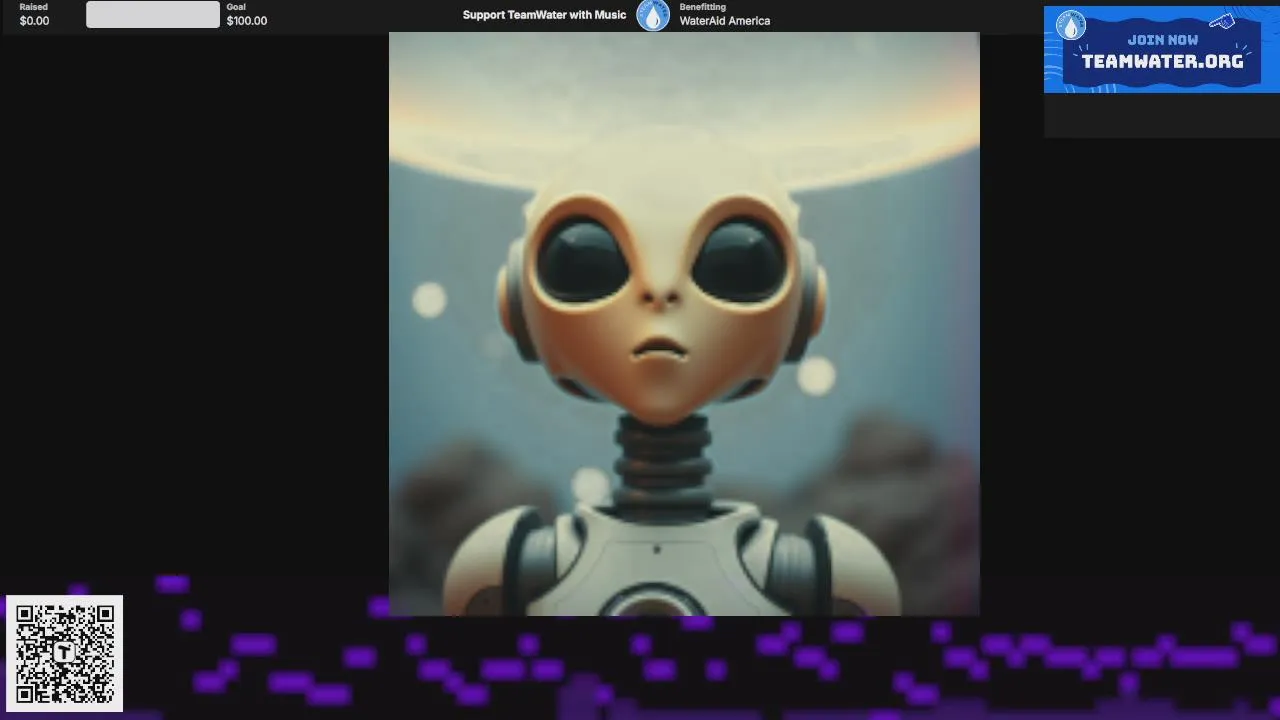Click the "WaterAid America" beneficiary text
This screenshot has width=1280, height=720.
coord(725,21)
